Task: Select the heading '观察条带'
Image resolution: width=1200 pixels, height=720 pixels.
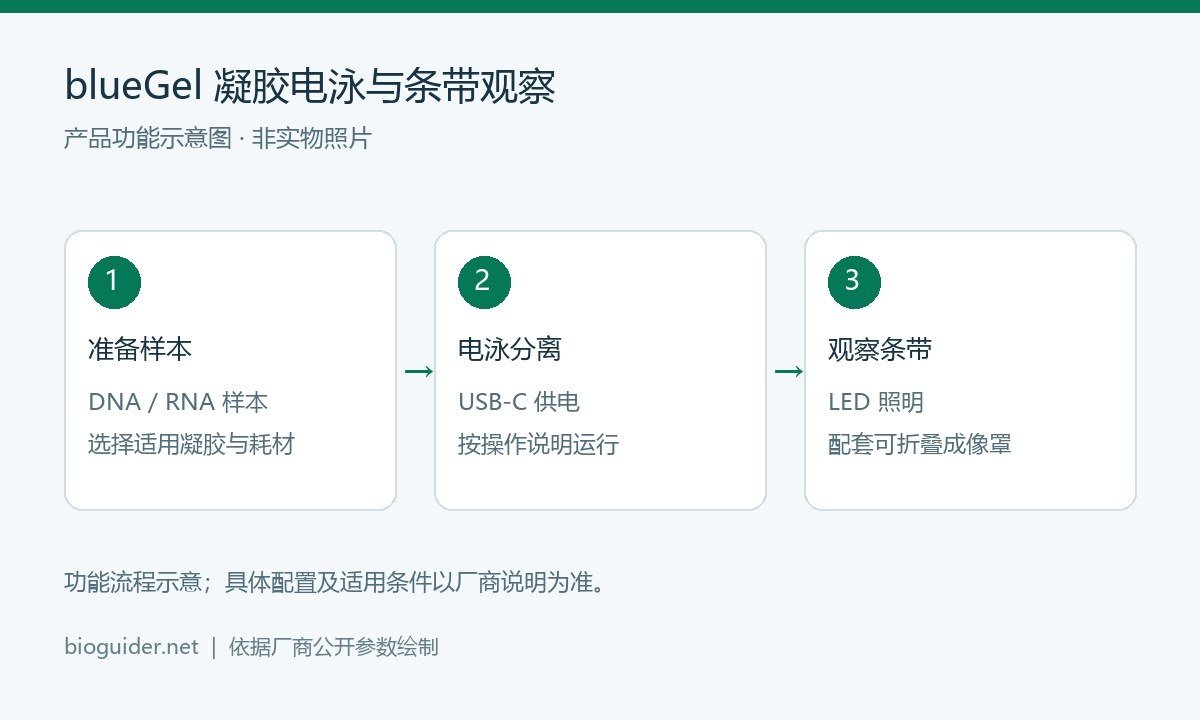Action: pos(880,350)
